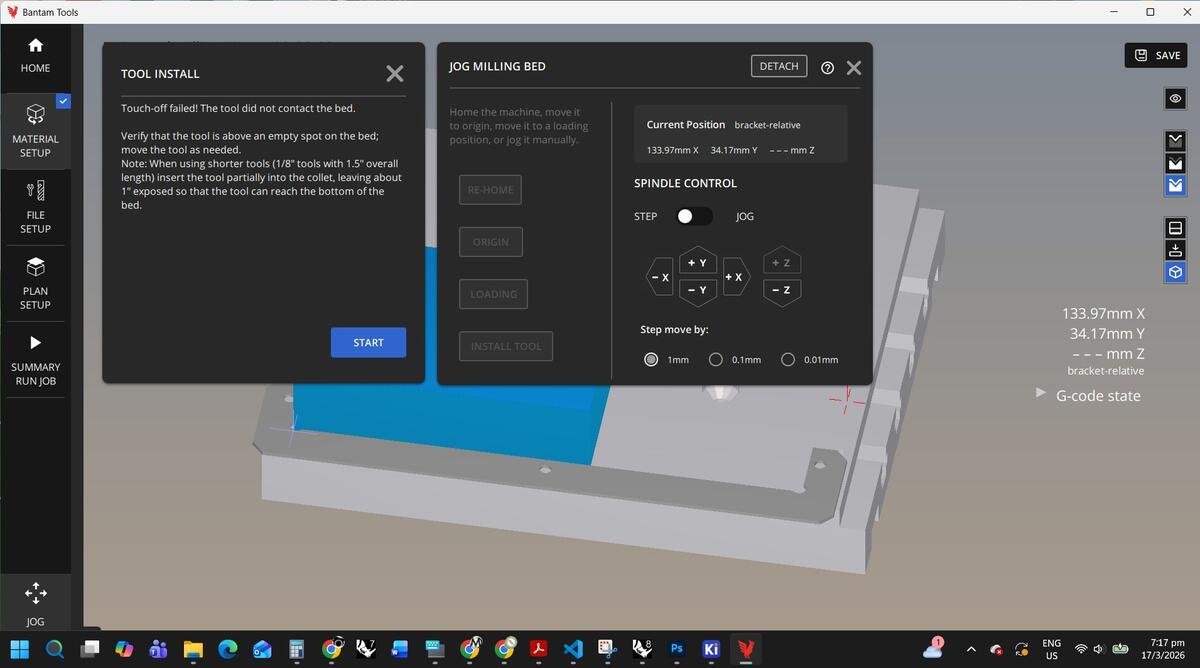This screenshot has height=668, width=1200.
Task: Open the clock and date panel
Action: click(1164, 649)
